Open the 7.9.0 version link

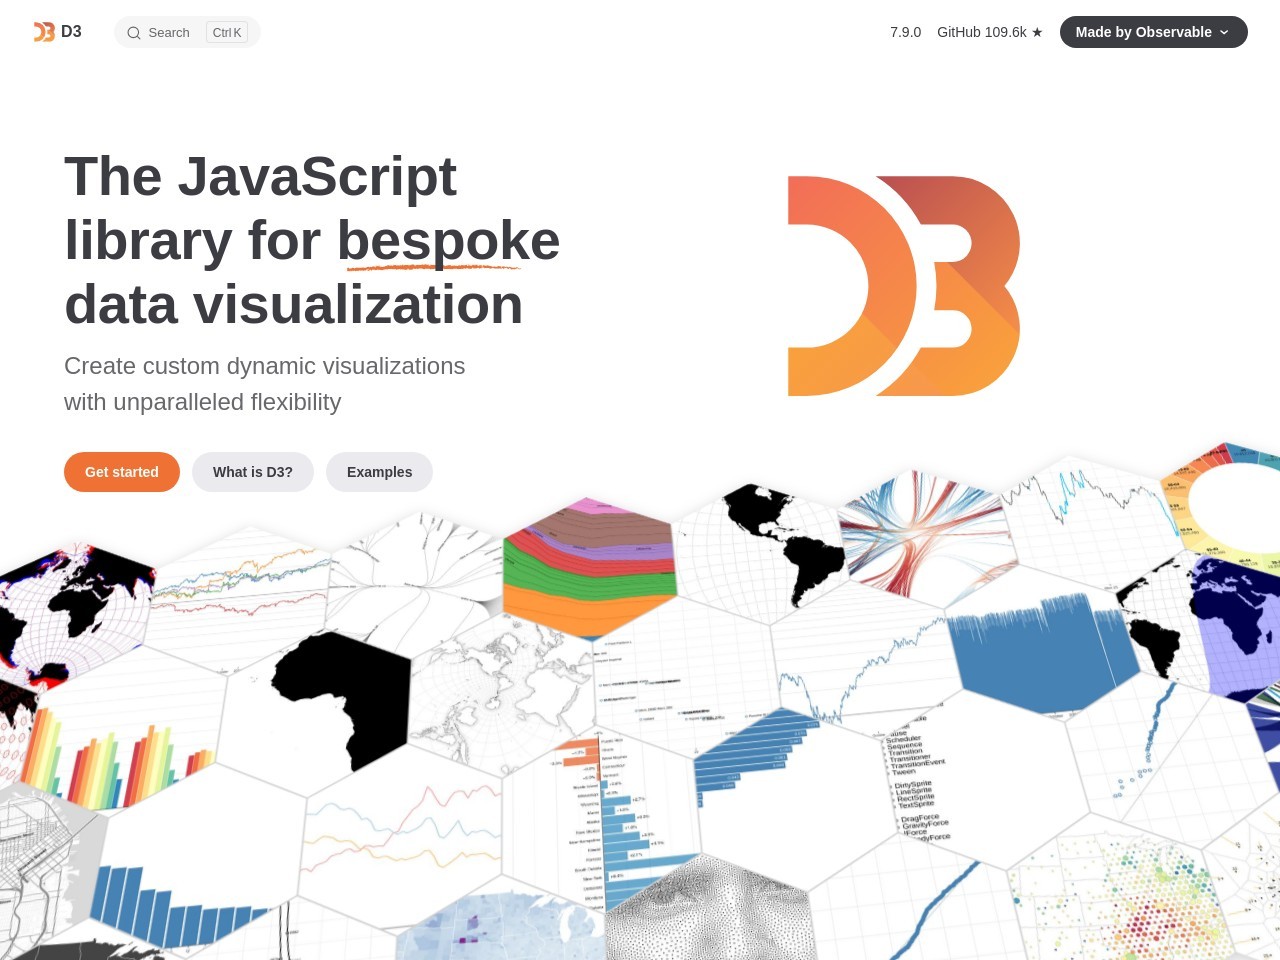[905, 32]
